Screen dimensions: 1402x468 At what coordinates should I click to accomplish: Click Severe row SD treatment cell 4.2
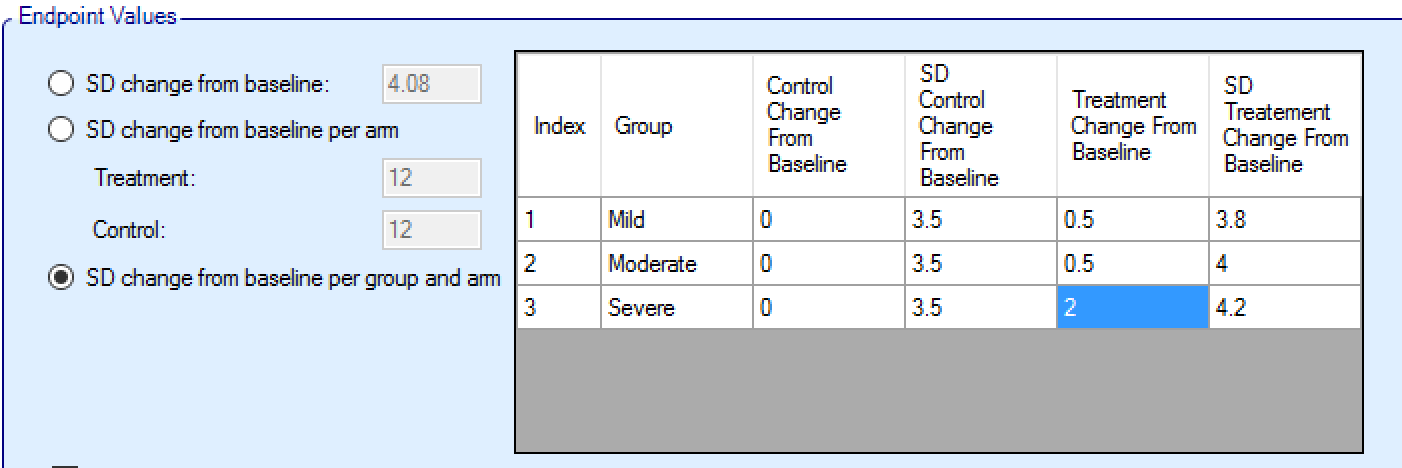[x=1285, y=308]
